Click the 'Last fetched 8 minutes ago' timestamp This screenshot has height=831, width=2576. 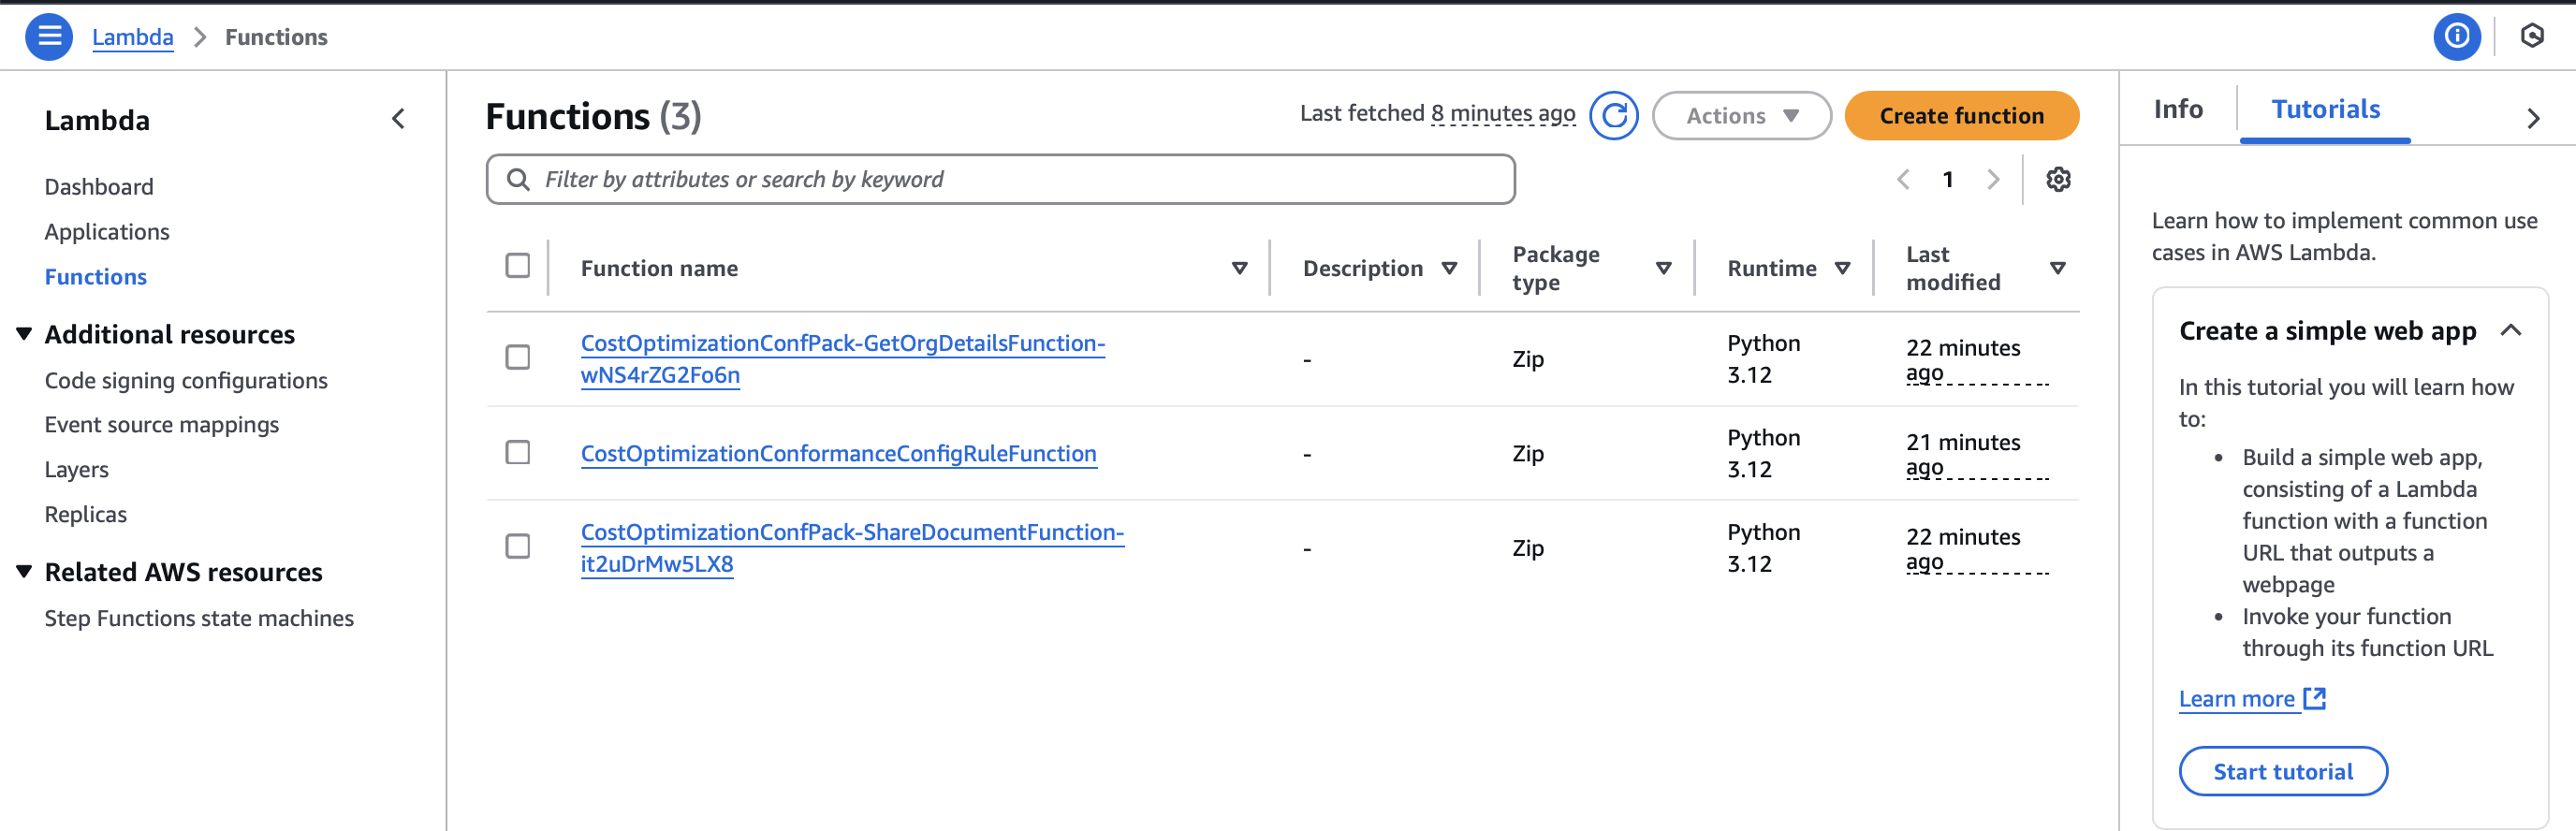coord(1437,114)
